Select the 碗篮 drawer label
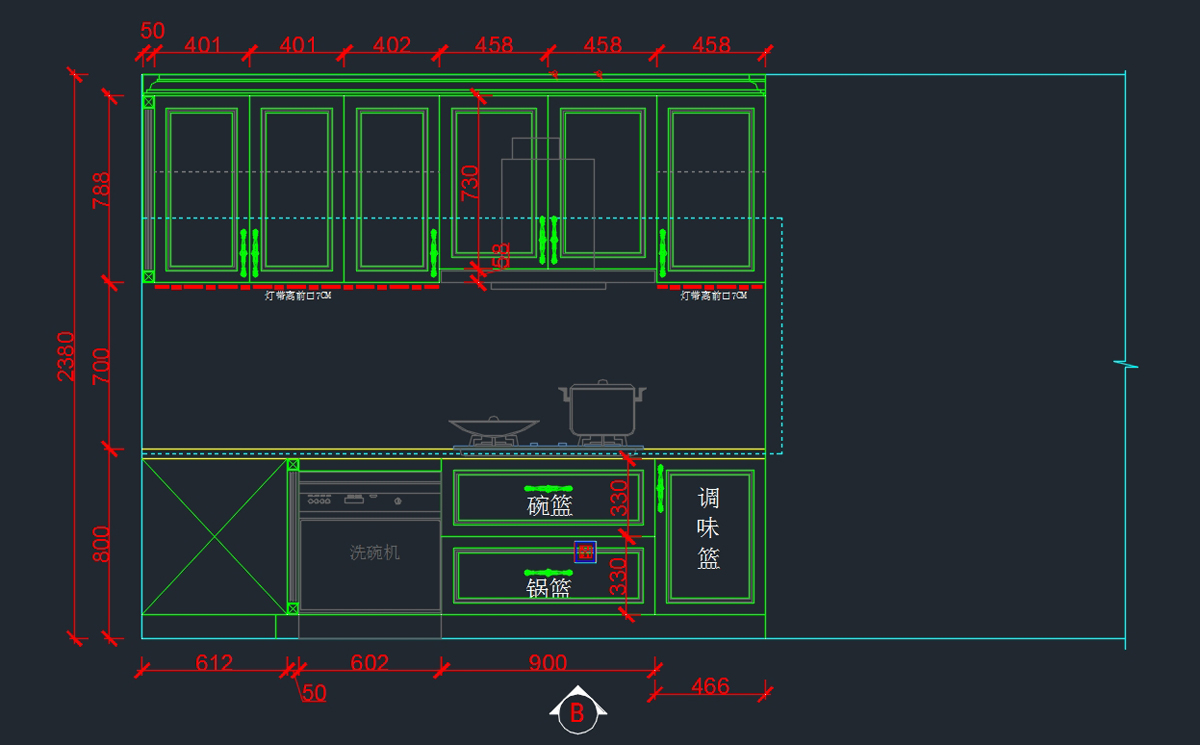The width and height of the screenshot is (1200, 745). click(x=550, y=506)
